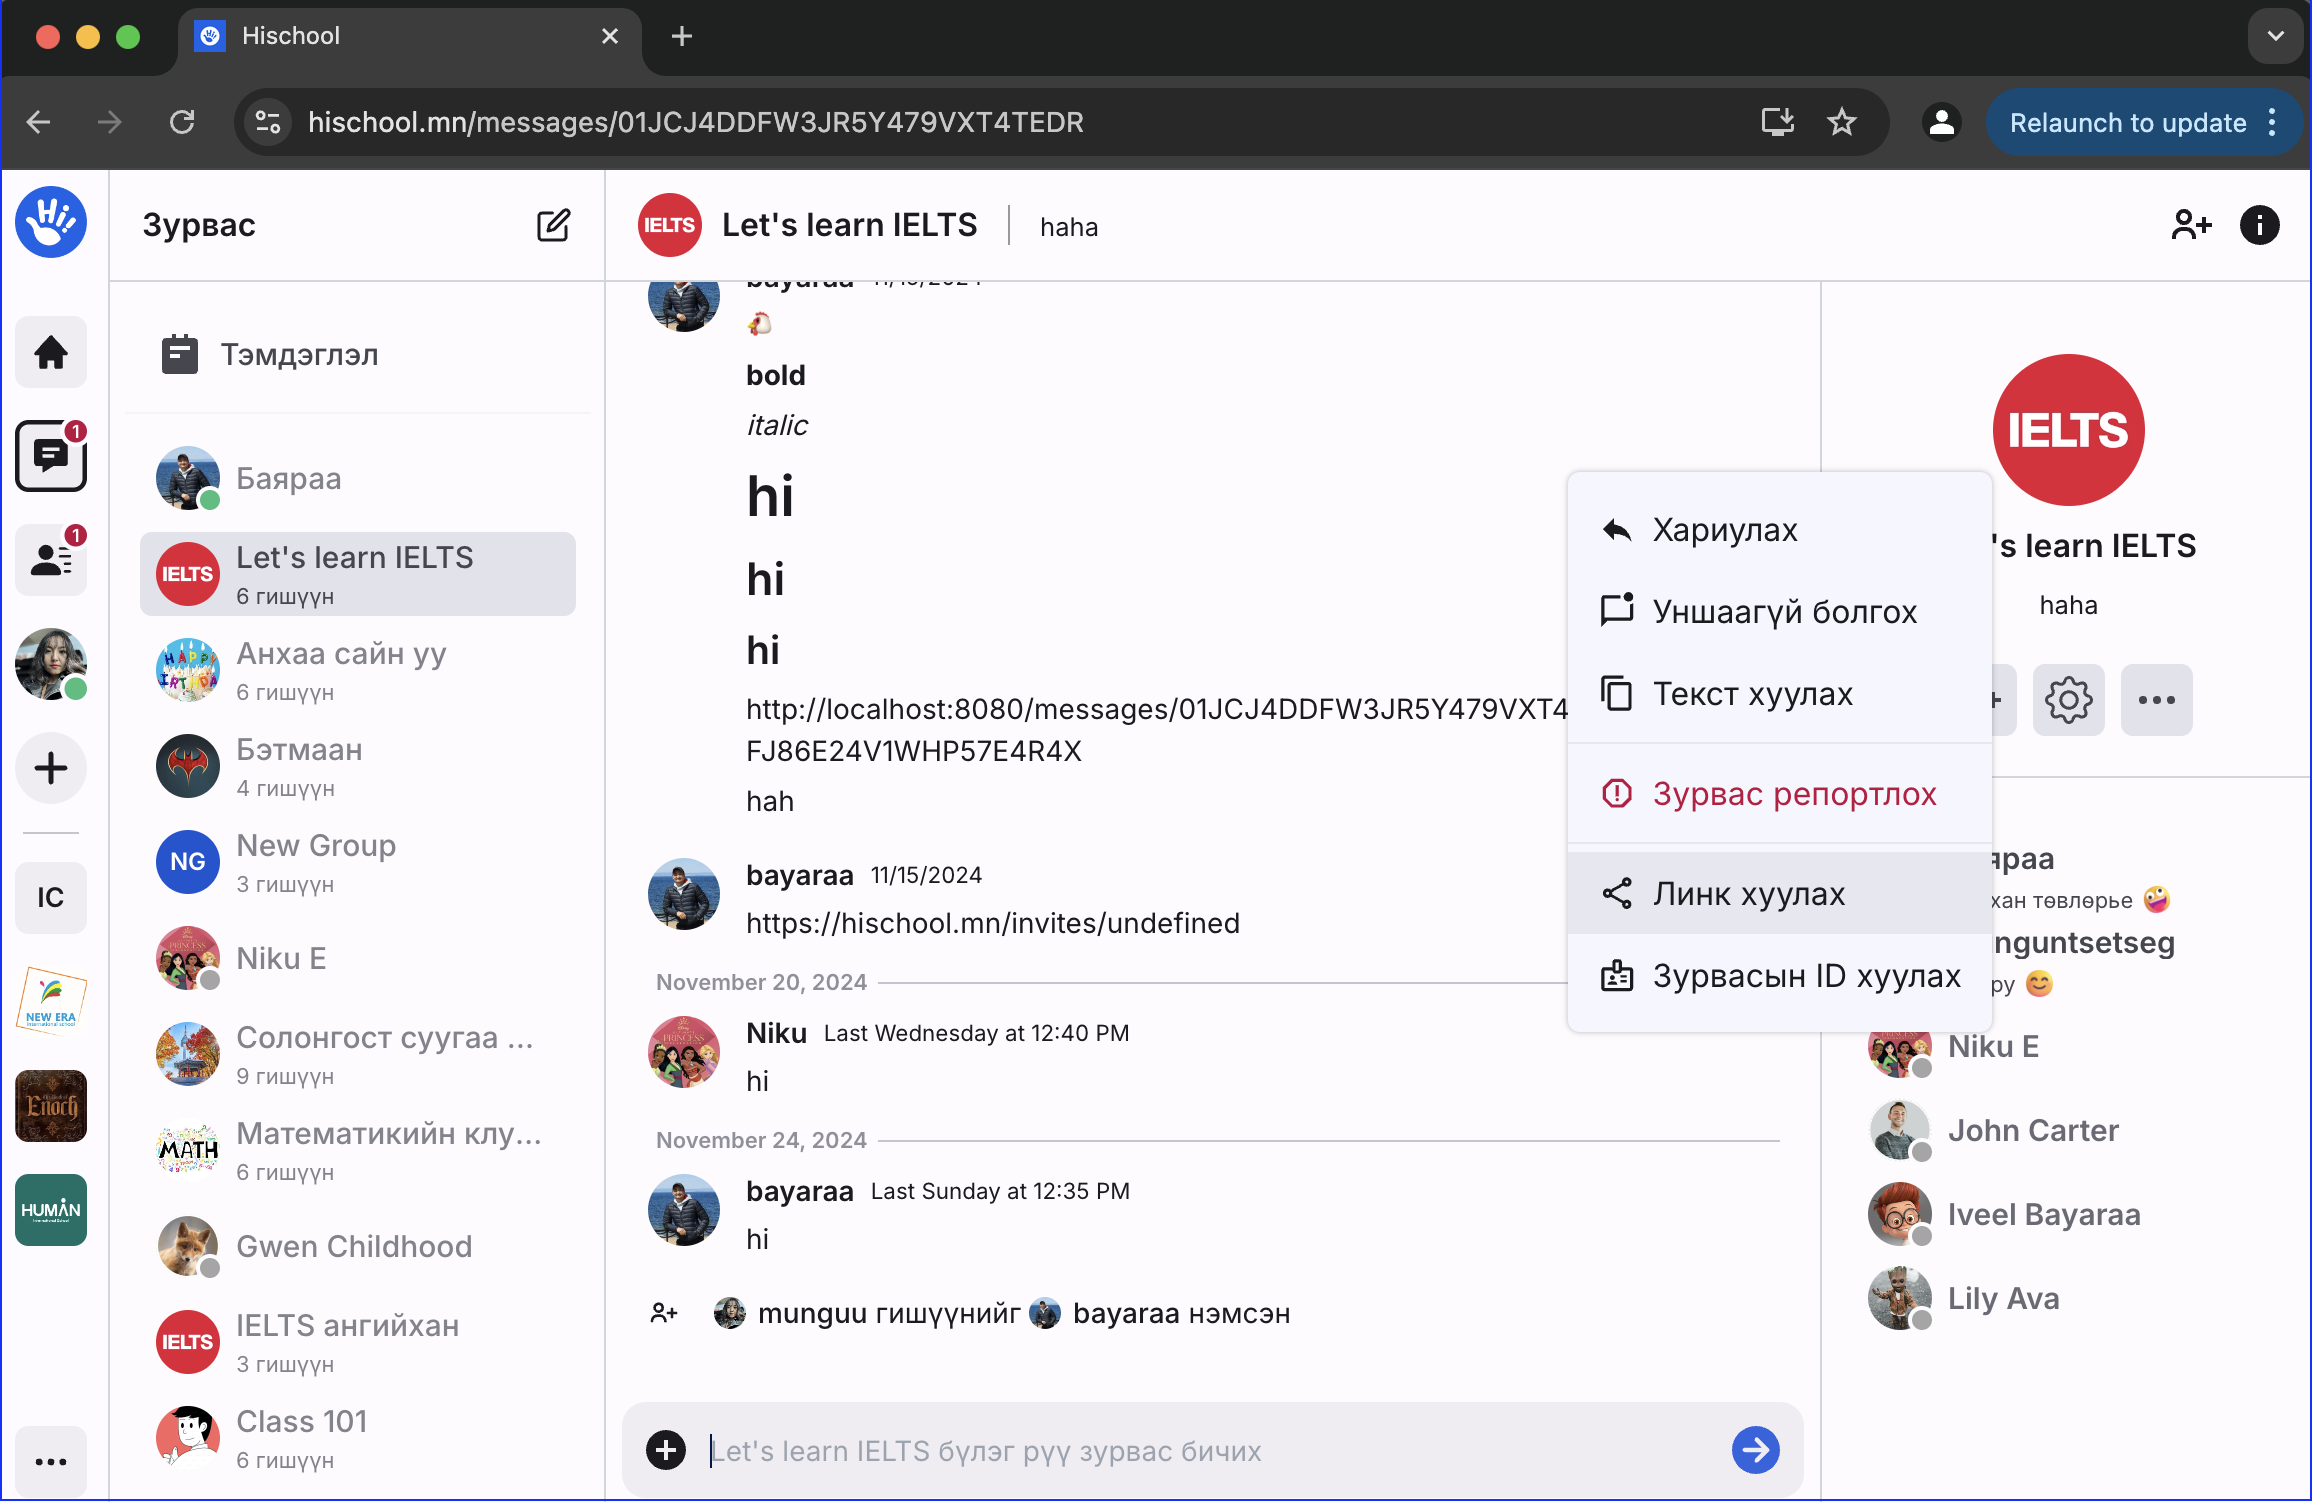
Task: Click Relaunch to update button
Action: 2128,122
